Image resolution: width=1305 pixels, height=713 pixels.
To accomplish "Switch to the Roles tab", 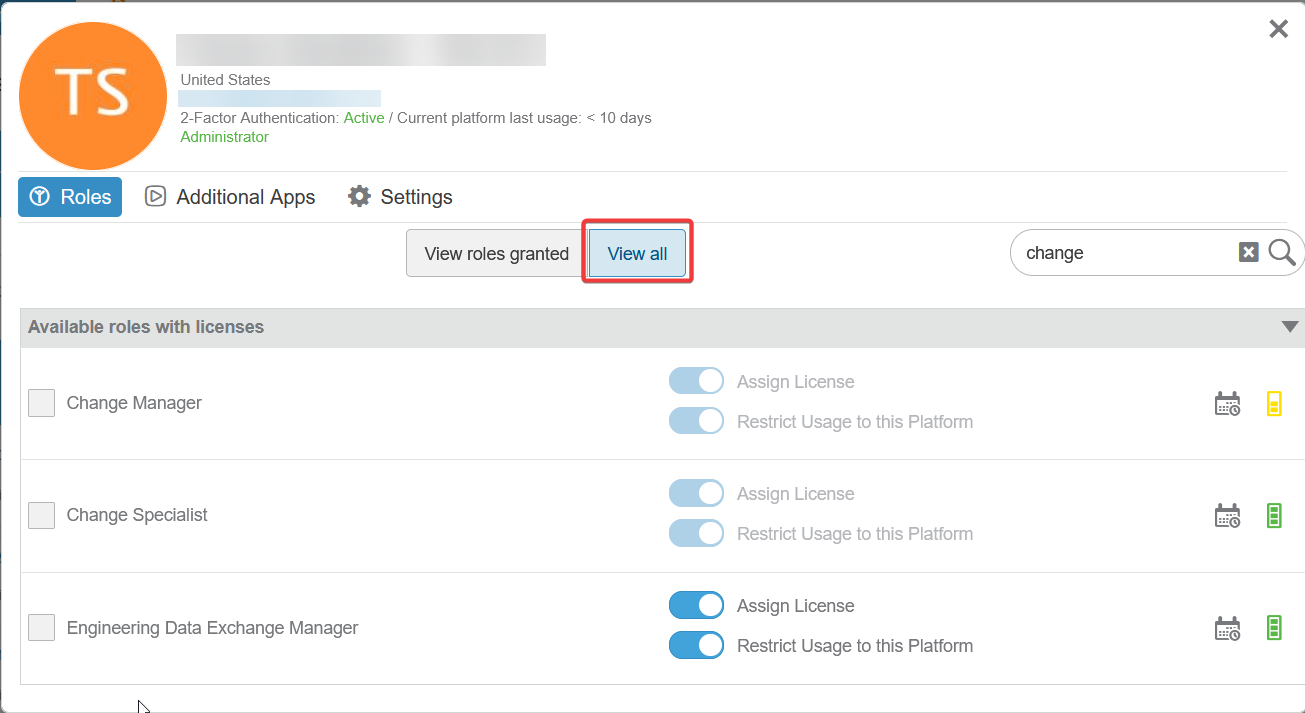I will pos(70,197).
